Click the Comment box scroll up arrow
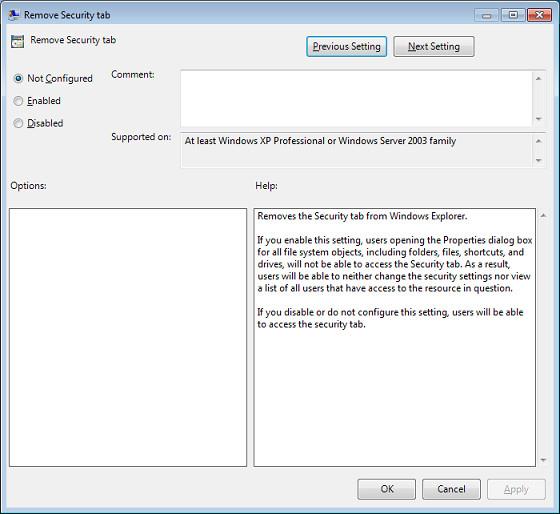The width and height of the screenshot is (560, 514). (x=539, y=78)
